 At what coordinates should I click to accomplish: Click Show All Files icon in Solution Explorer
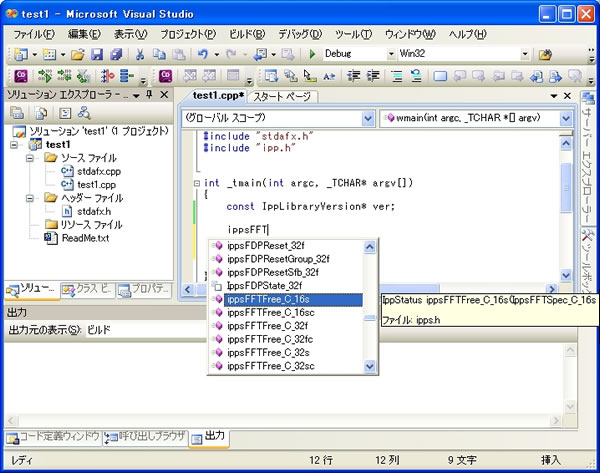(x=41, y=113)
